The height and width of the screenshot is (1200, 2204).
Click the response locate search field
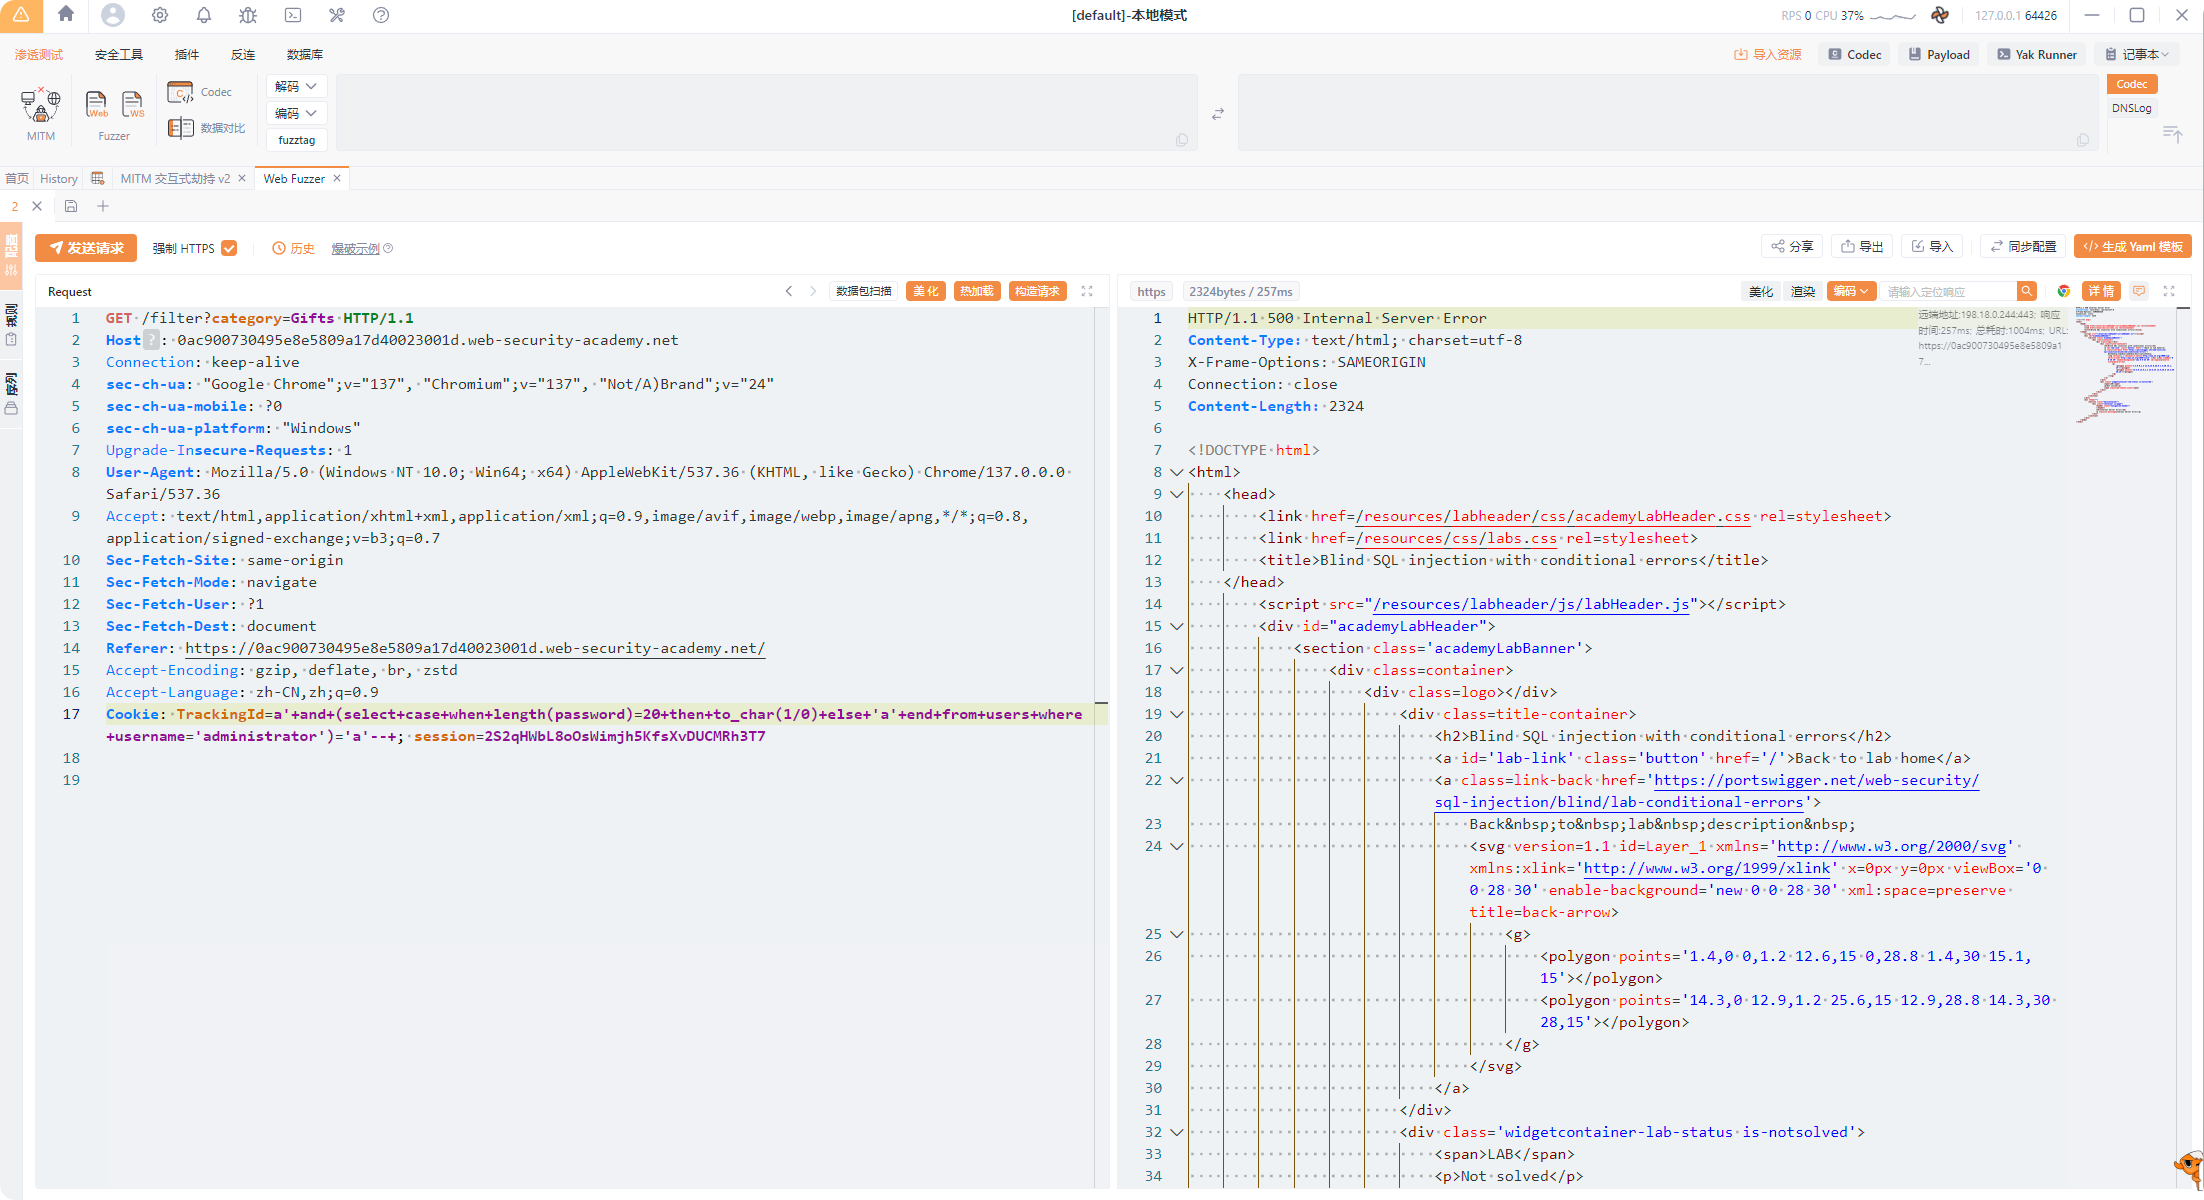coord(1949,291)
